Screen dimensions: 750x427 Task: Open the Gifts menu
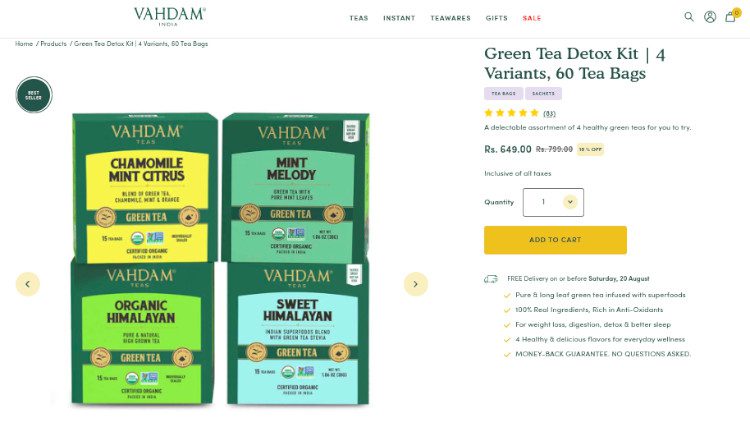coord(496,18)
